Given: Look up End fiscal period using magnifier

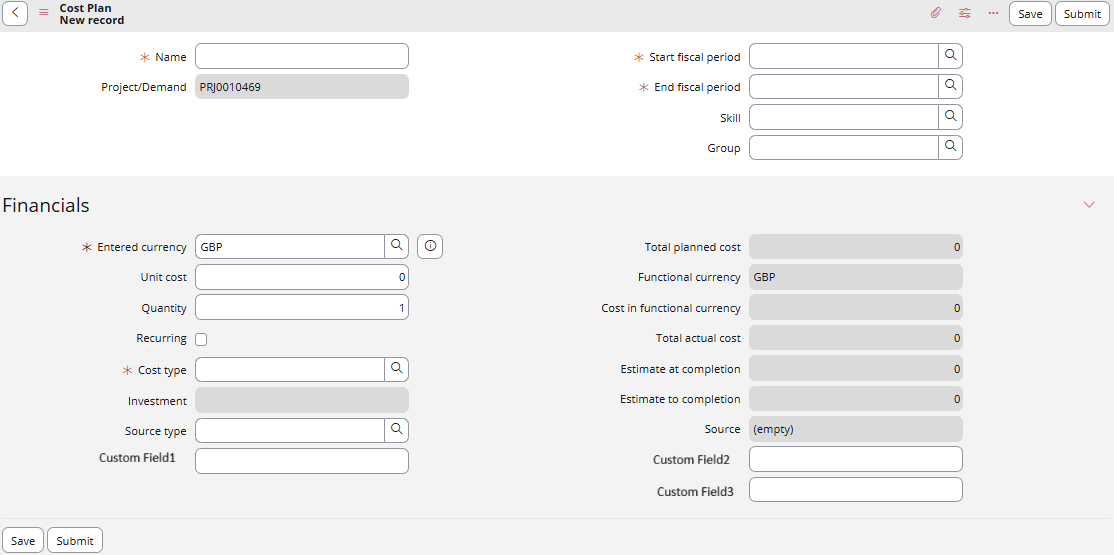Looking at the screenshot, I should (x=951, y=86).
